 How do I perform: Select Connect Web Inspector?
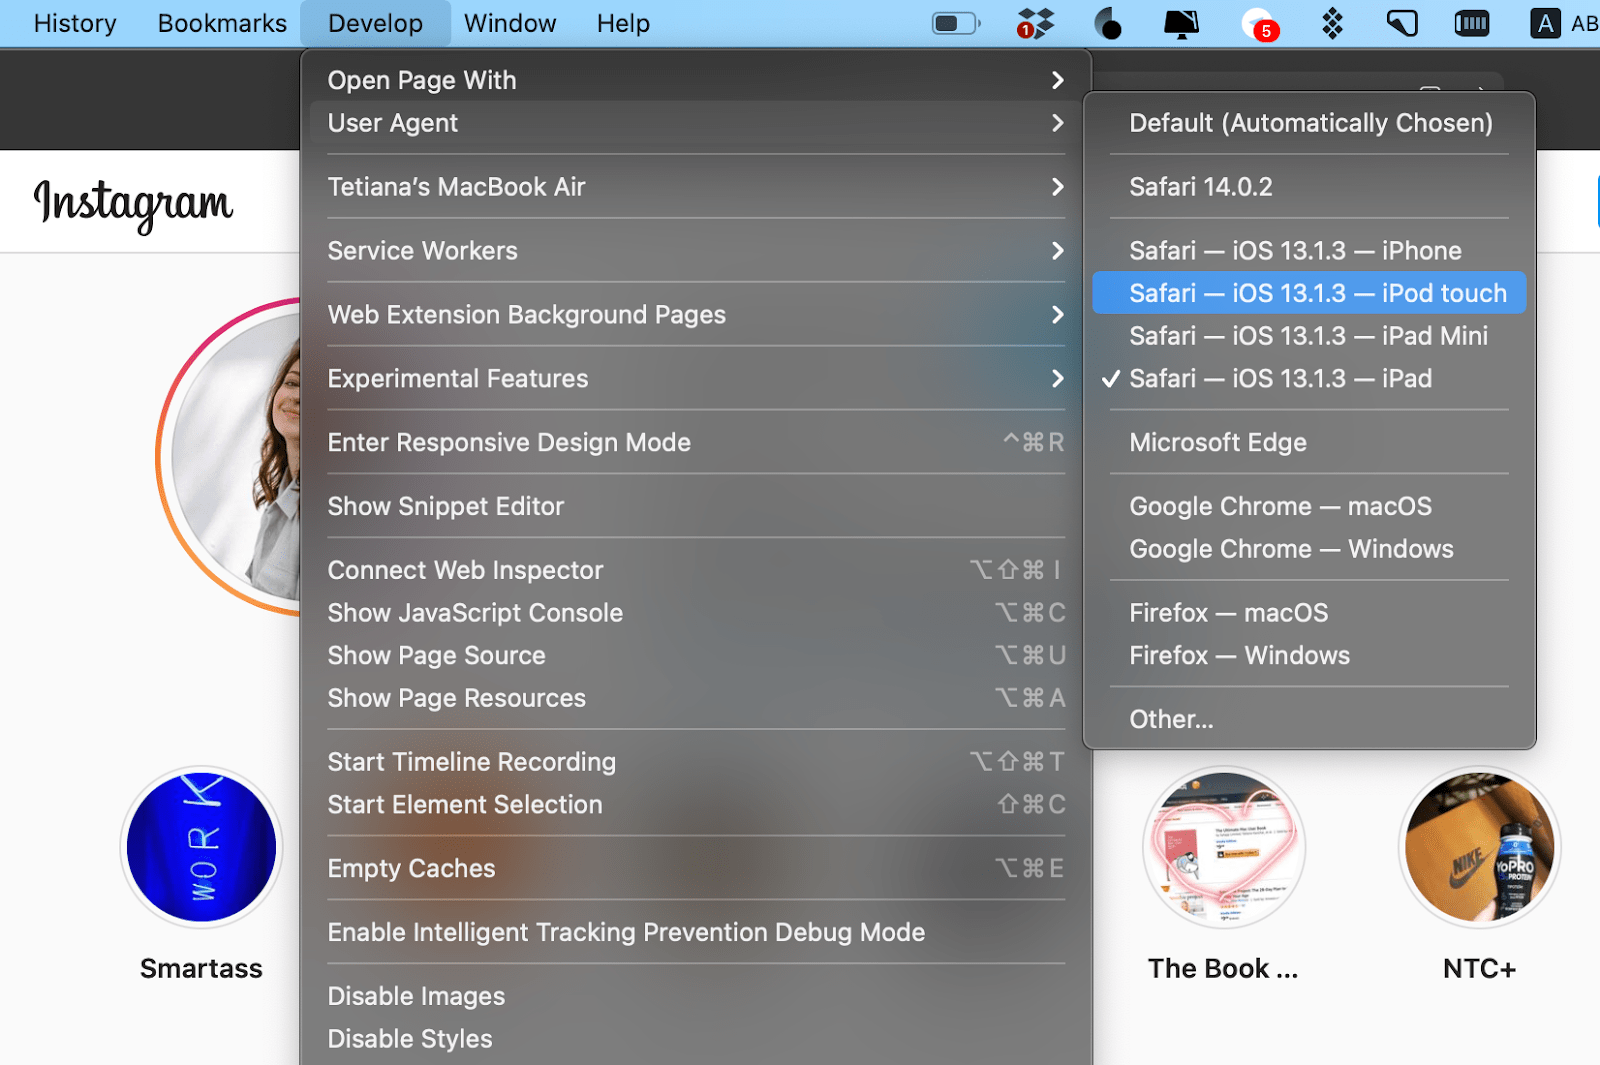[x=696, y=570]
